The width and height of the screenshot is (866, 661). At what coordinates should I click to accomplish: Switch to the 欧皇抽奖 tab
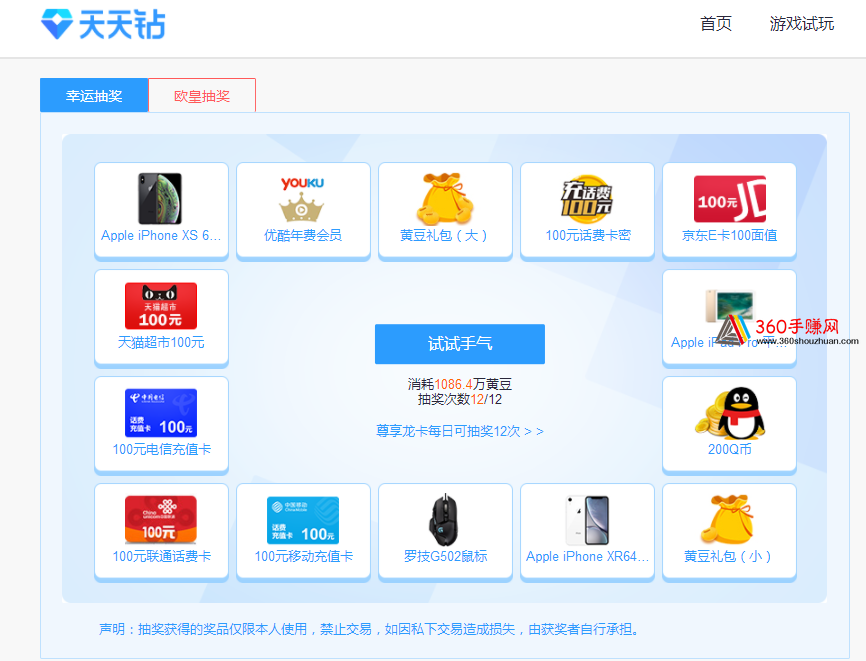[202, 96]
